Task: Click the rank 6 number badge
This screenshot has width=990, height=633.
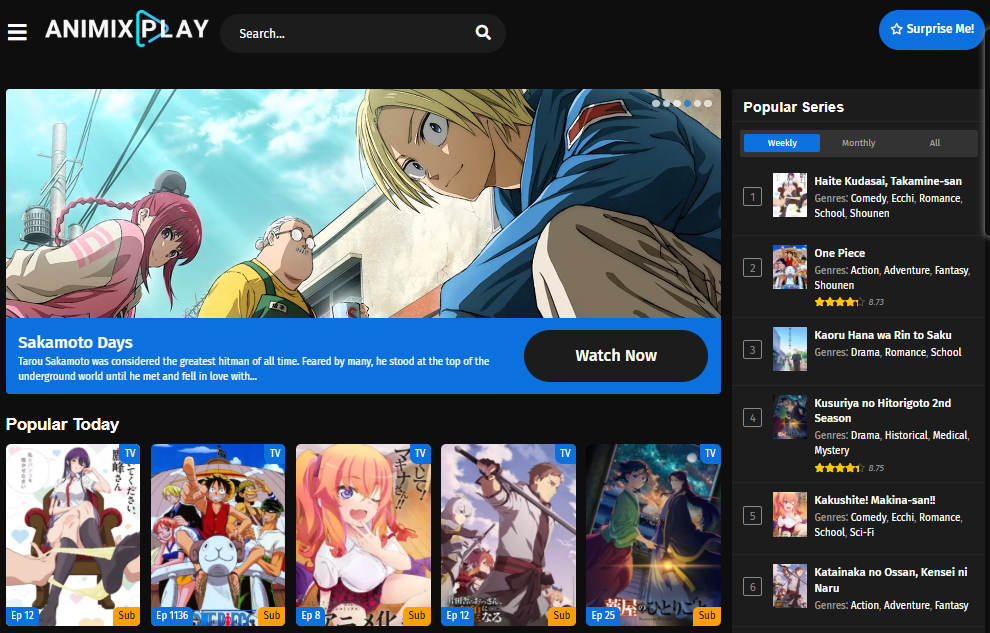Action: click(752, 588)
